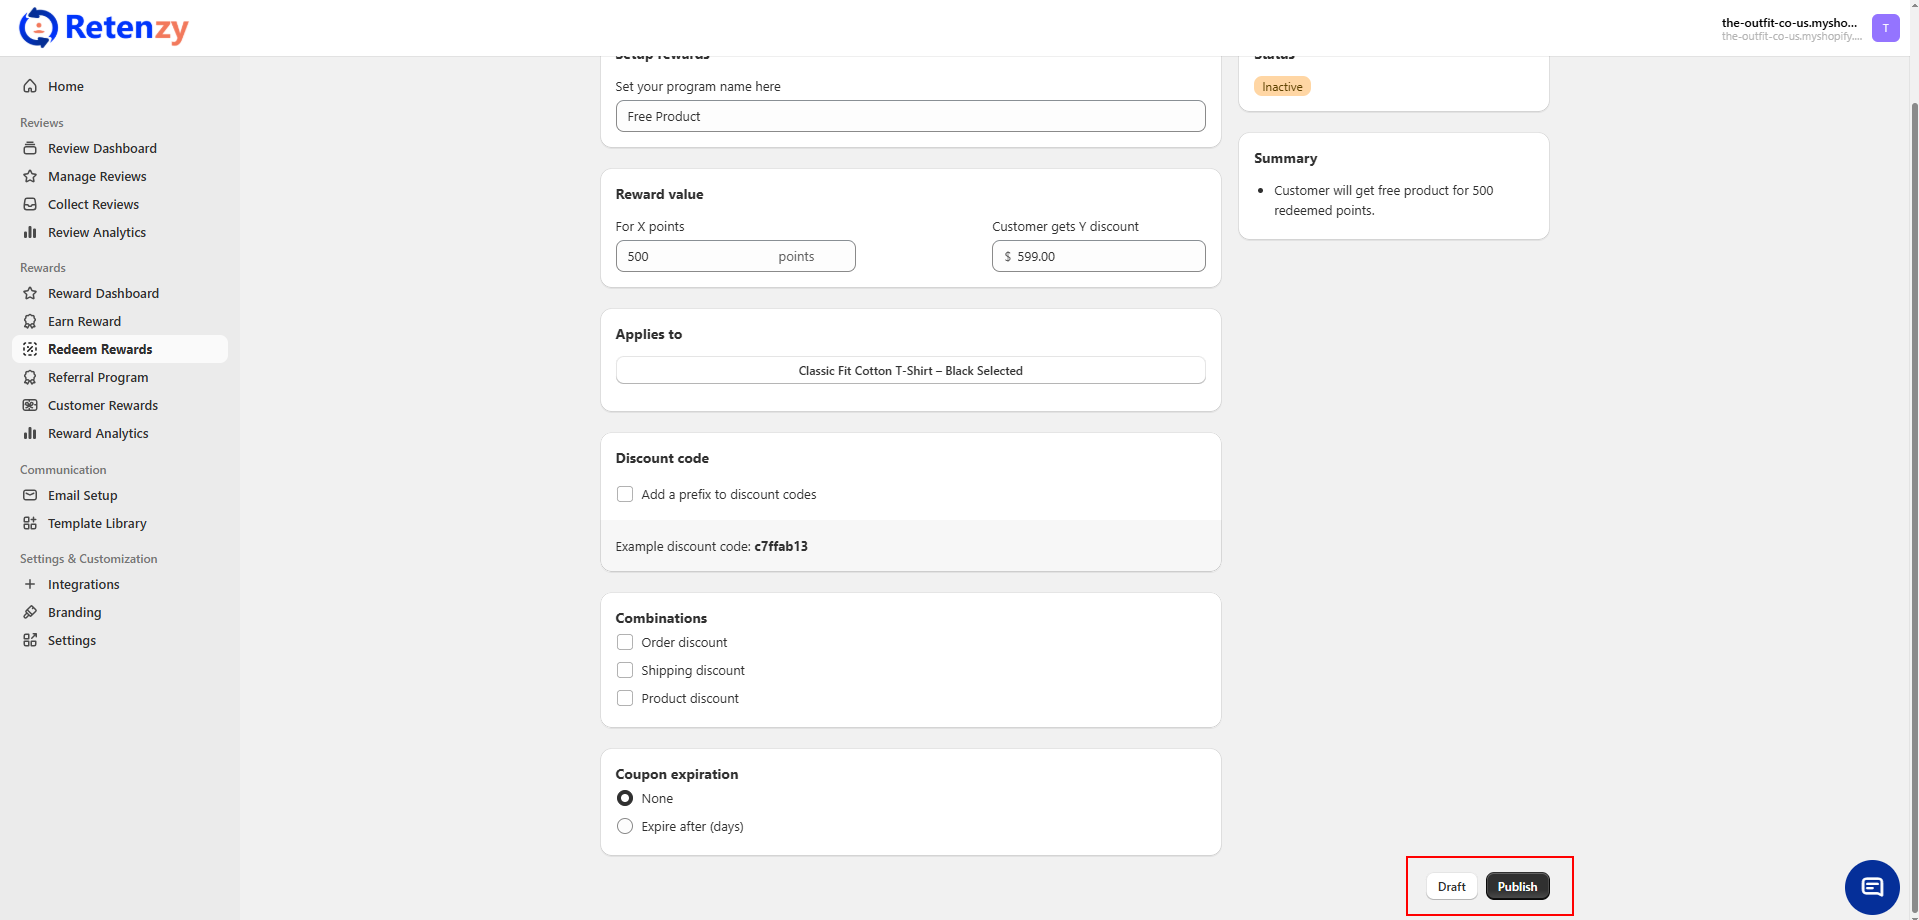Click the Email Setup envelope icon
Image resolution: width=1919 pixels, height=920 pixels.
(x=30, y=495)
